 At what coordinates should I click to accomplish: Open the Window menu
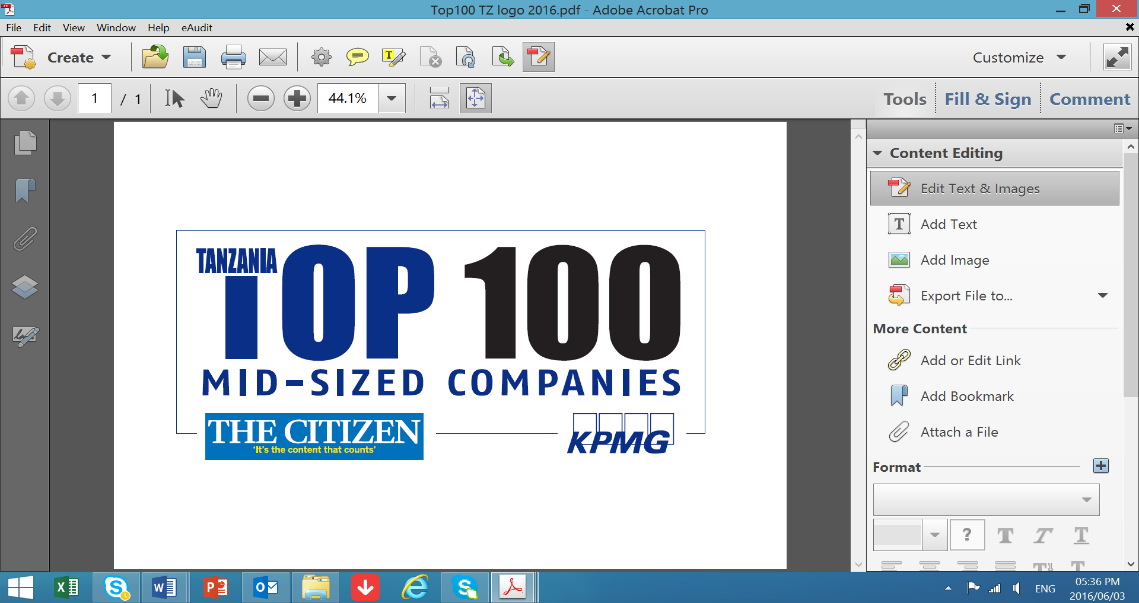[116, 28]
